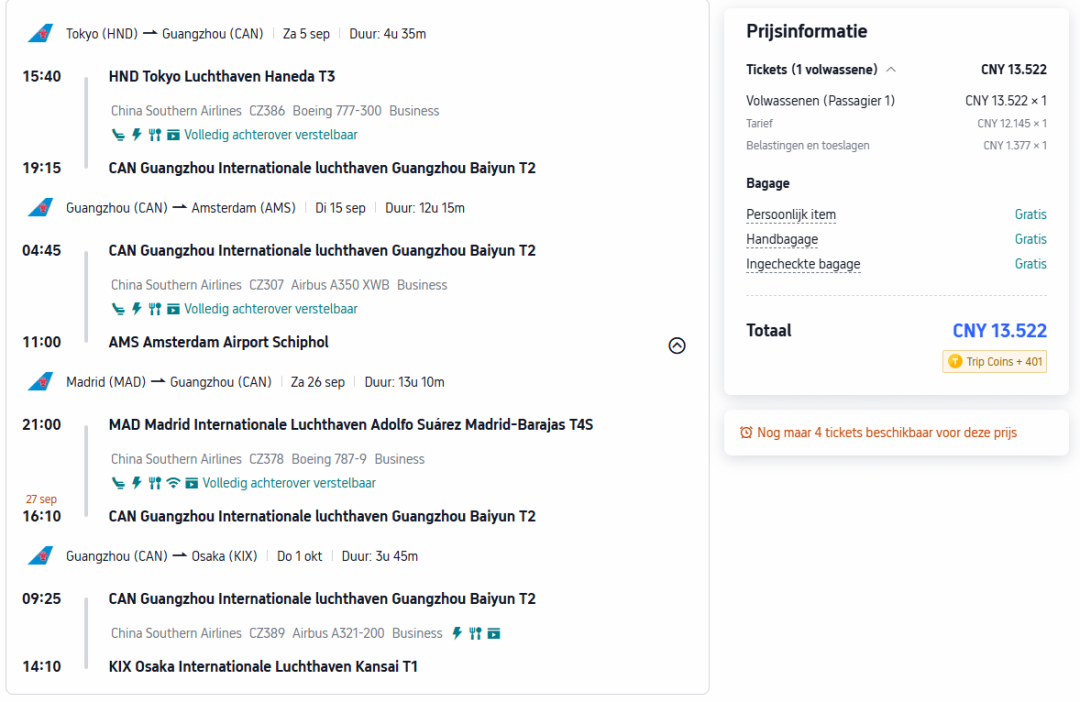This screenshot has width=1080, height=702.
Task: Click 'Volledig achterover verstelbaar' under flight CZ307
Action: click(x=271, y=309)
